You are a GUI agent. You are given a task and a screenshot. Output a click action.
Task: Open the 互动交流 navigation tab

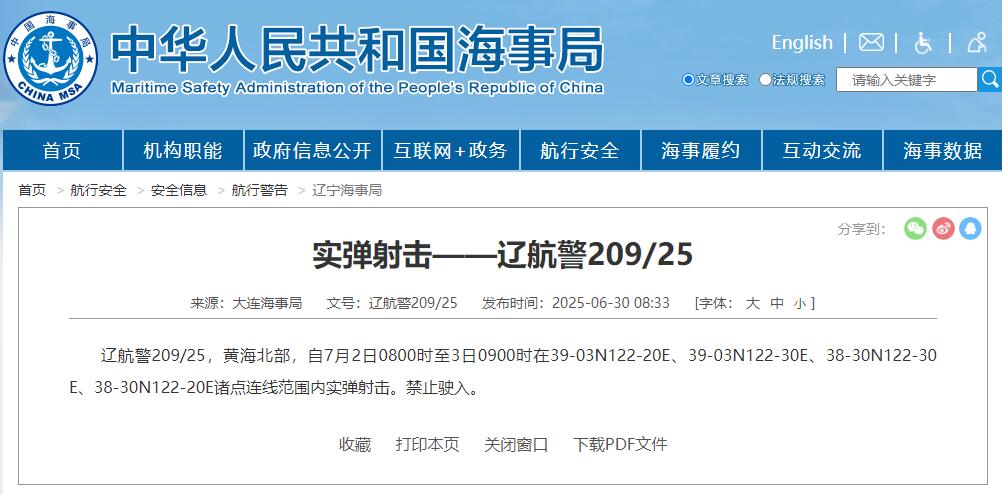[x=822, y=150]
